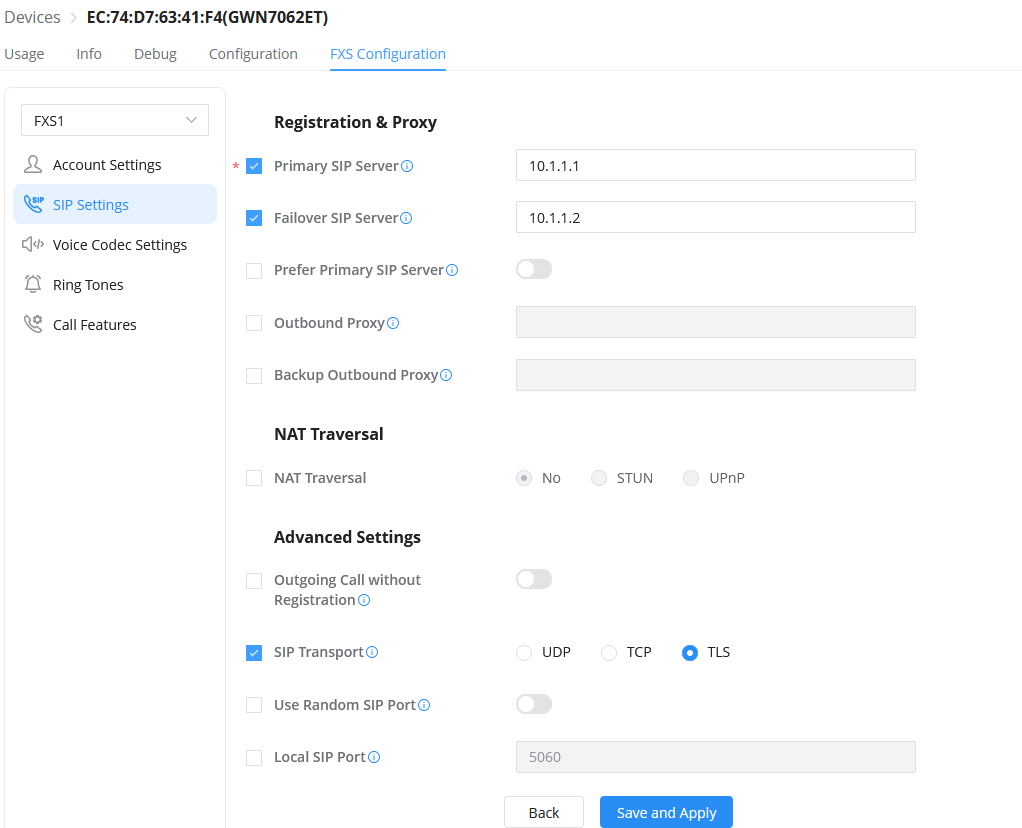
Task: Switch to the FXS Configuration tab
Action: pos(388,54)
